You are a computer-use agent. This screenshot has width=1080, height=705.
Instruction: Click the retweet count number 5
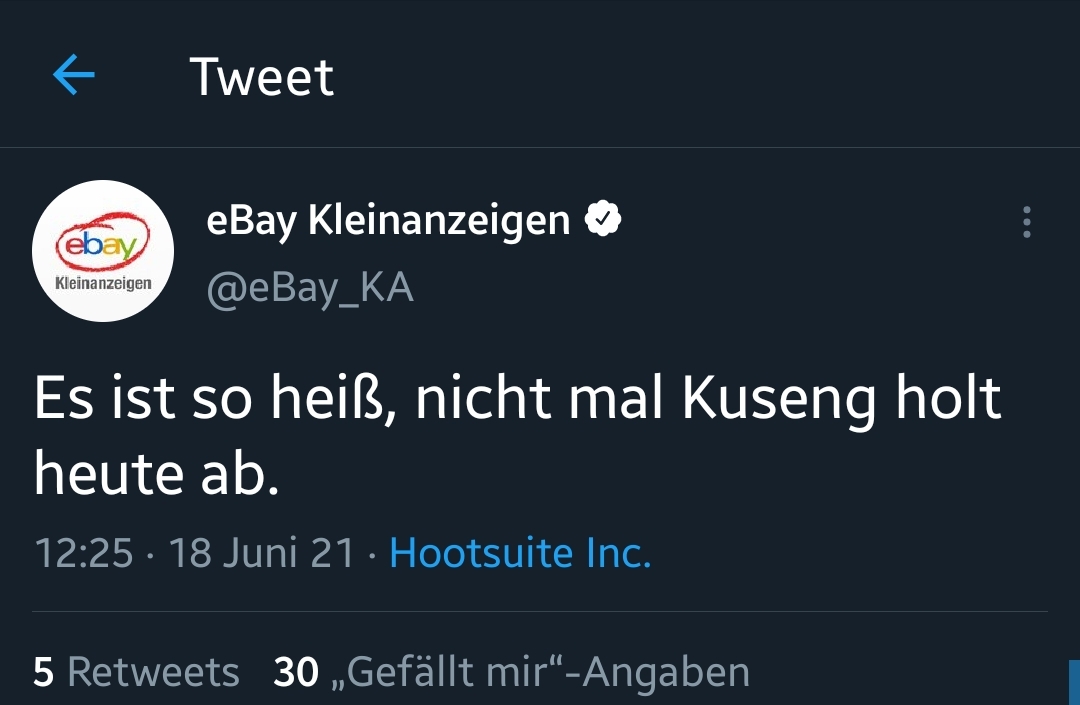tap(43, 672)
